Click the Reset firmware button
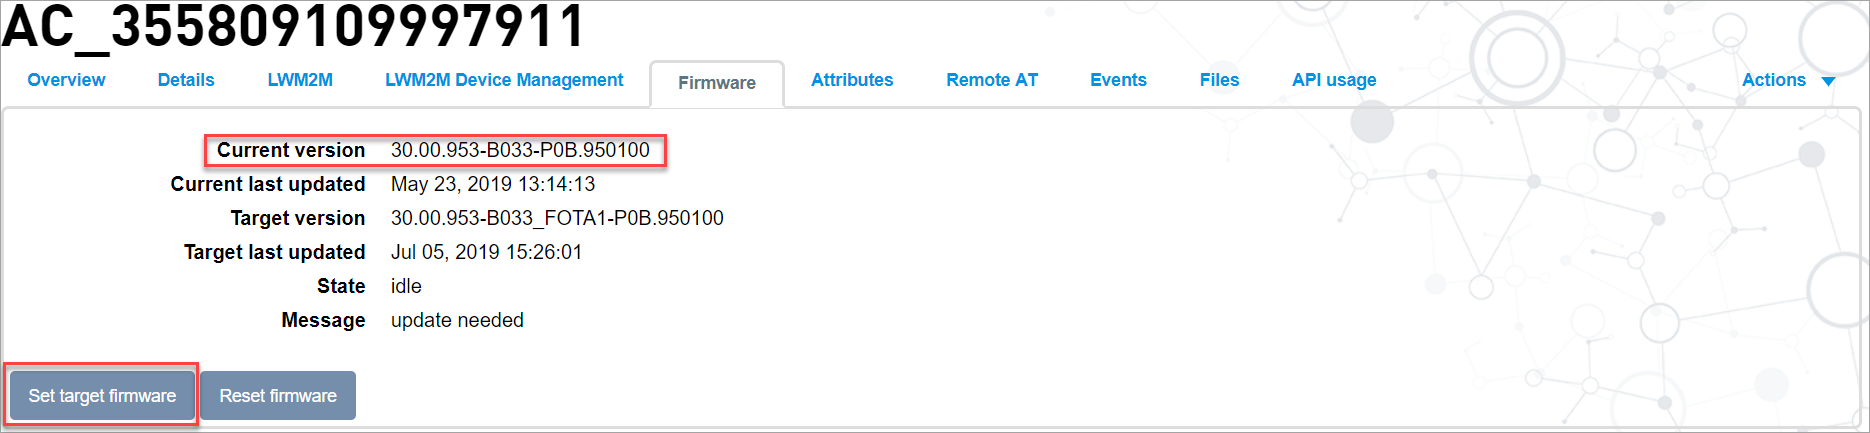Image resolution: width=1870 pixels, height=433 pixels. pyautogui.click(x=278, y=396)
